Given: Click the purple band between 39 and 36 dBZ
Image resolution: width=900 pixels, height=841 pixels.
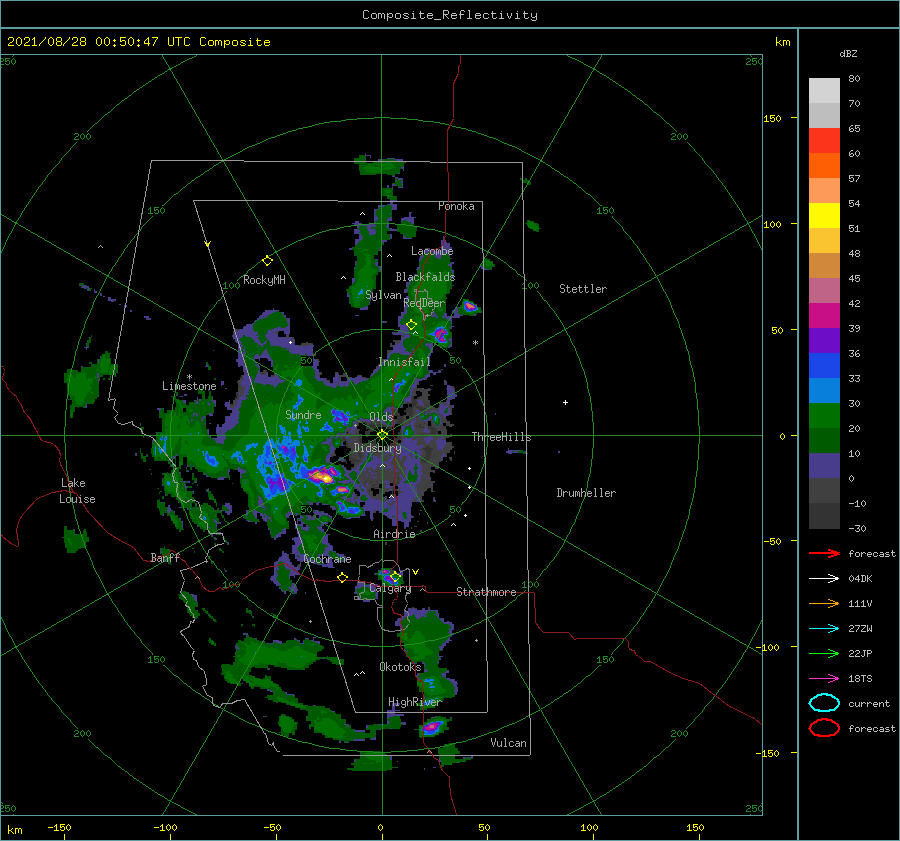Looking at the screenshot, I should click(824, 341).
